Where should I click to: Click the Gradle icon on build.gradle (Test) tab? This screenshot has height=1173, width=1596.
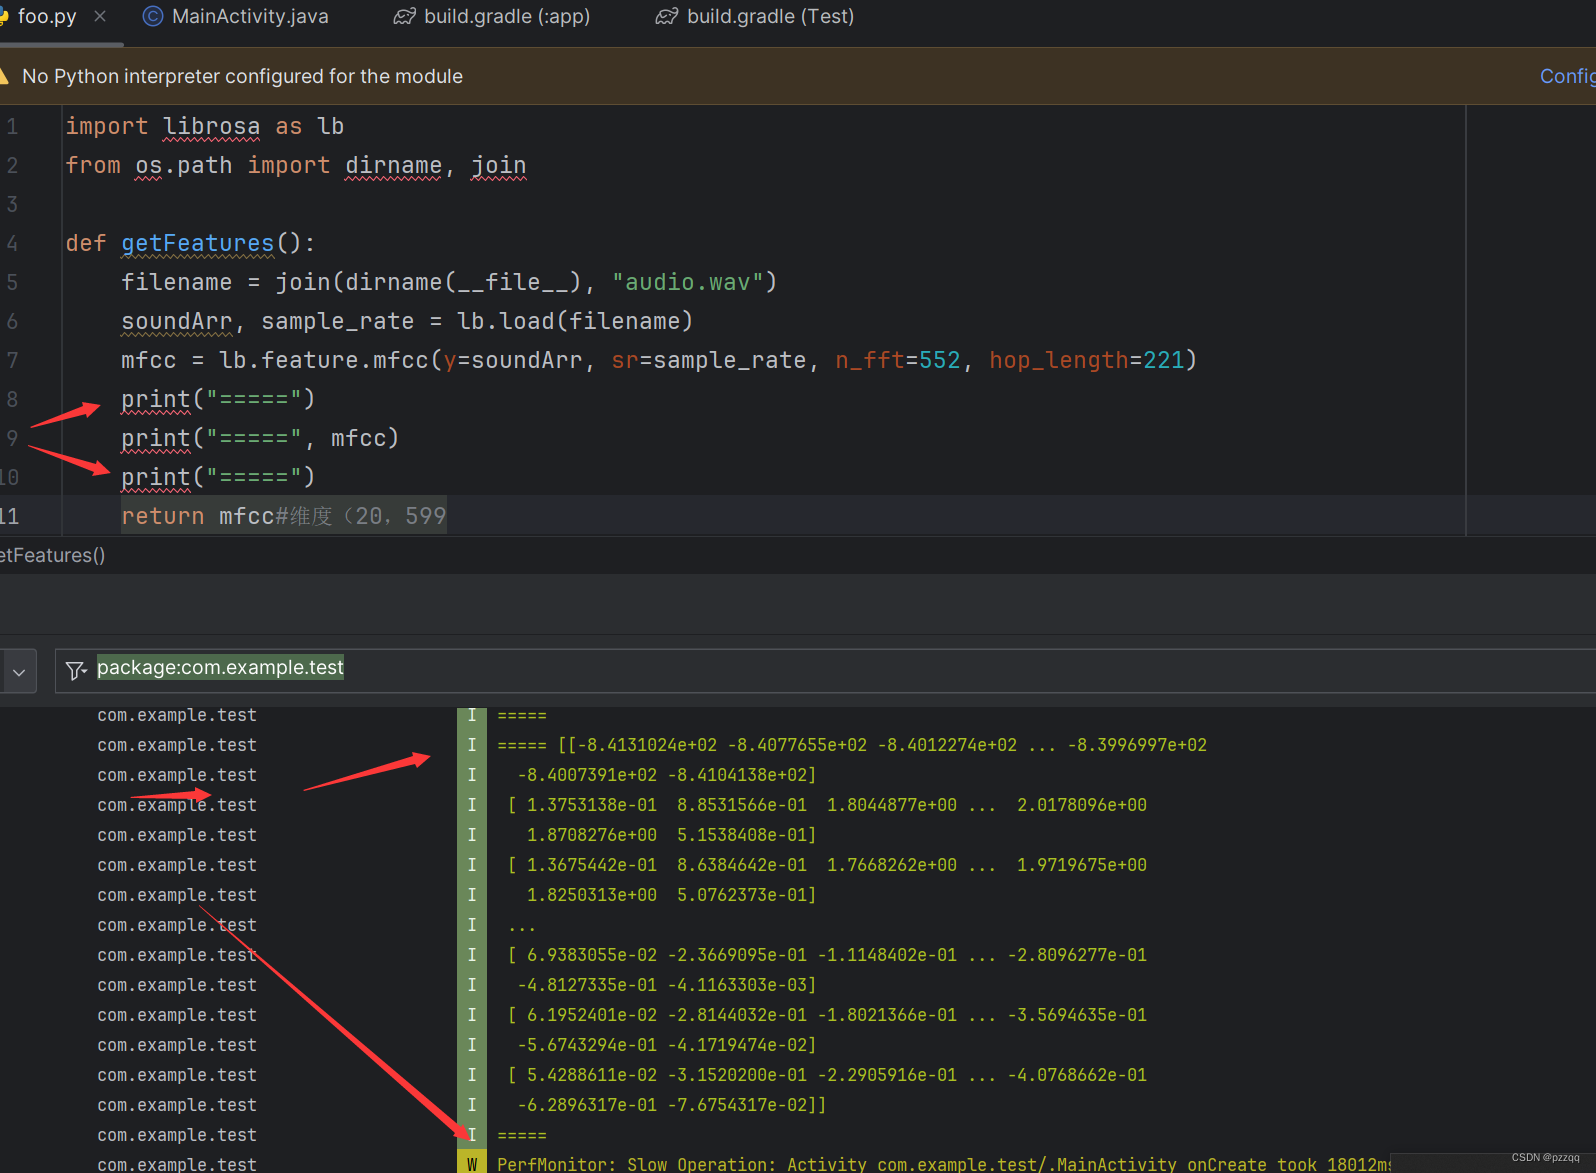click(x=667, y=17)
